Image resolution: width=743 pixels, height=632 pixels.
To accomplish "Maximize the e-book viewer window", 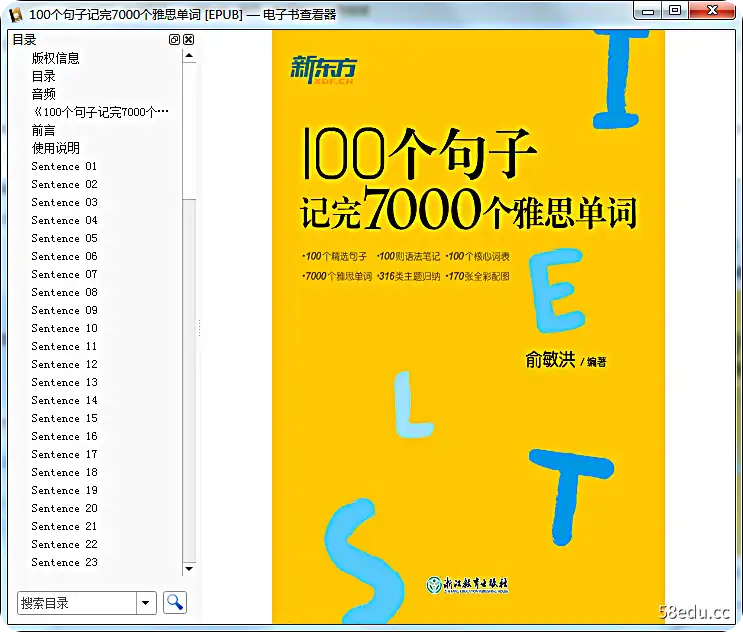I will [675, 11].
